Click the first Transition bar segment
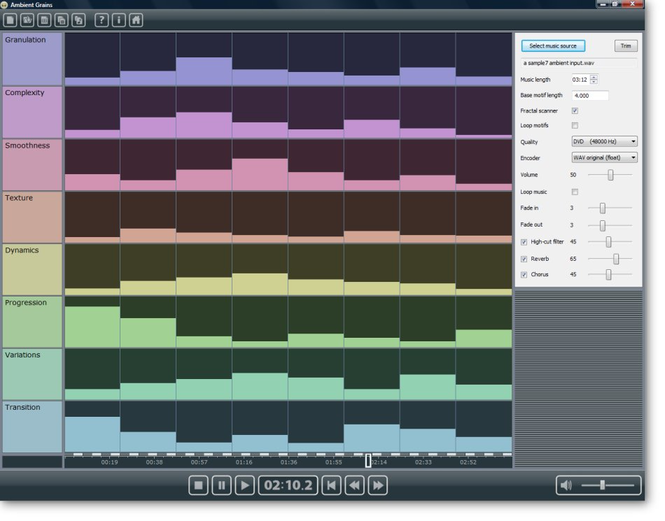This screenshot has height=521, width=665. [x=92, y=434]
